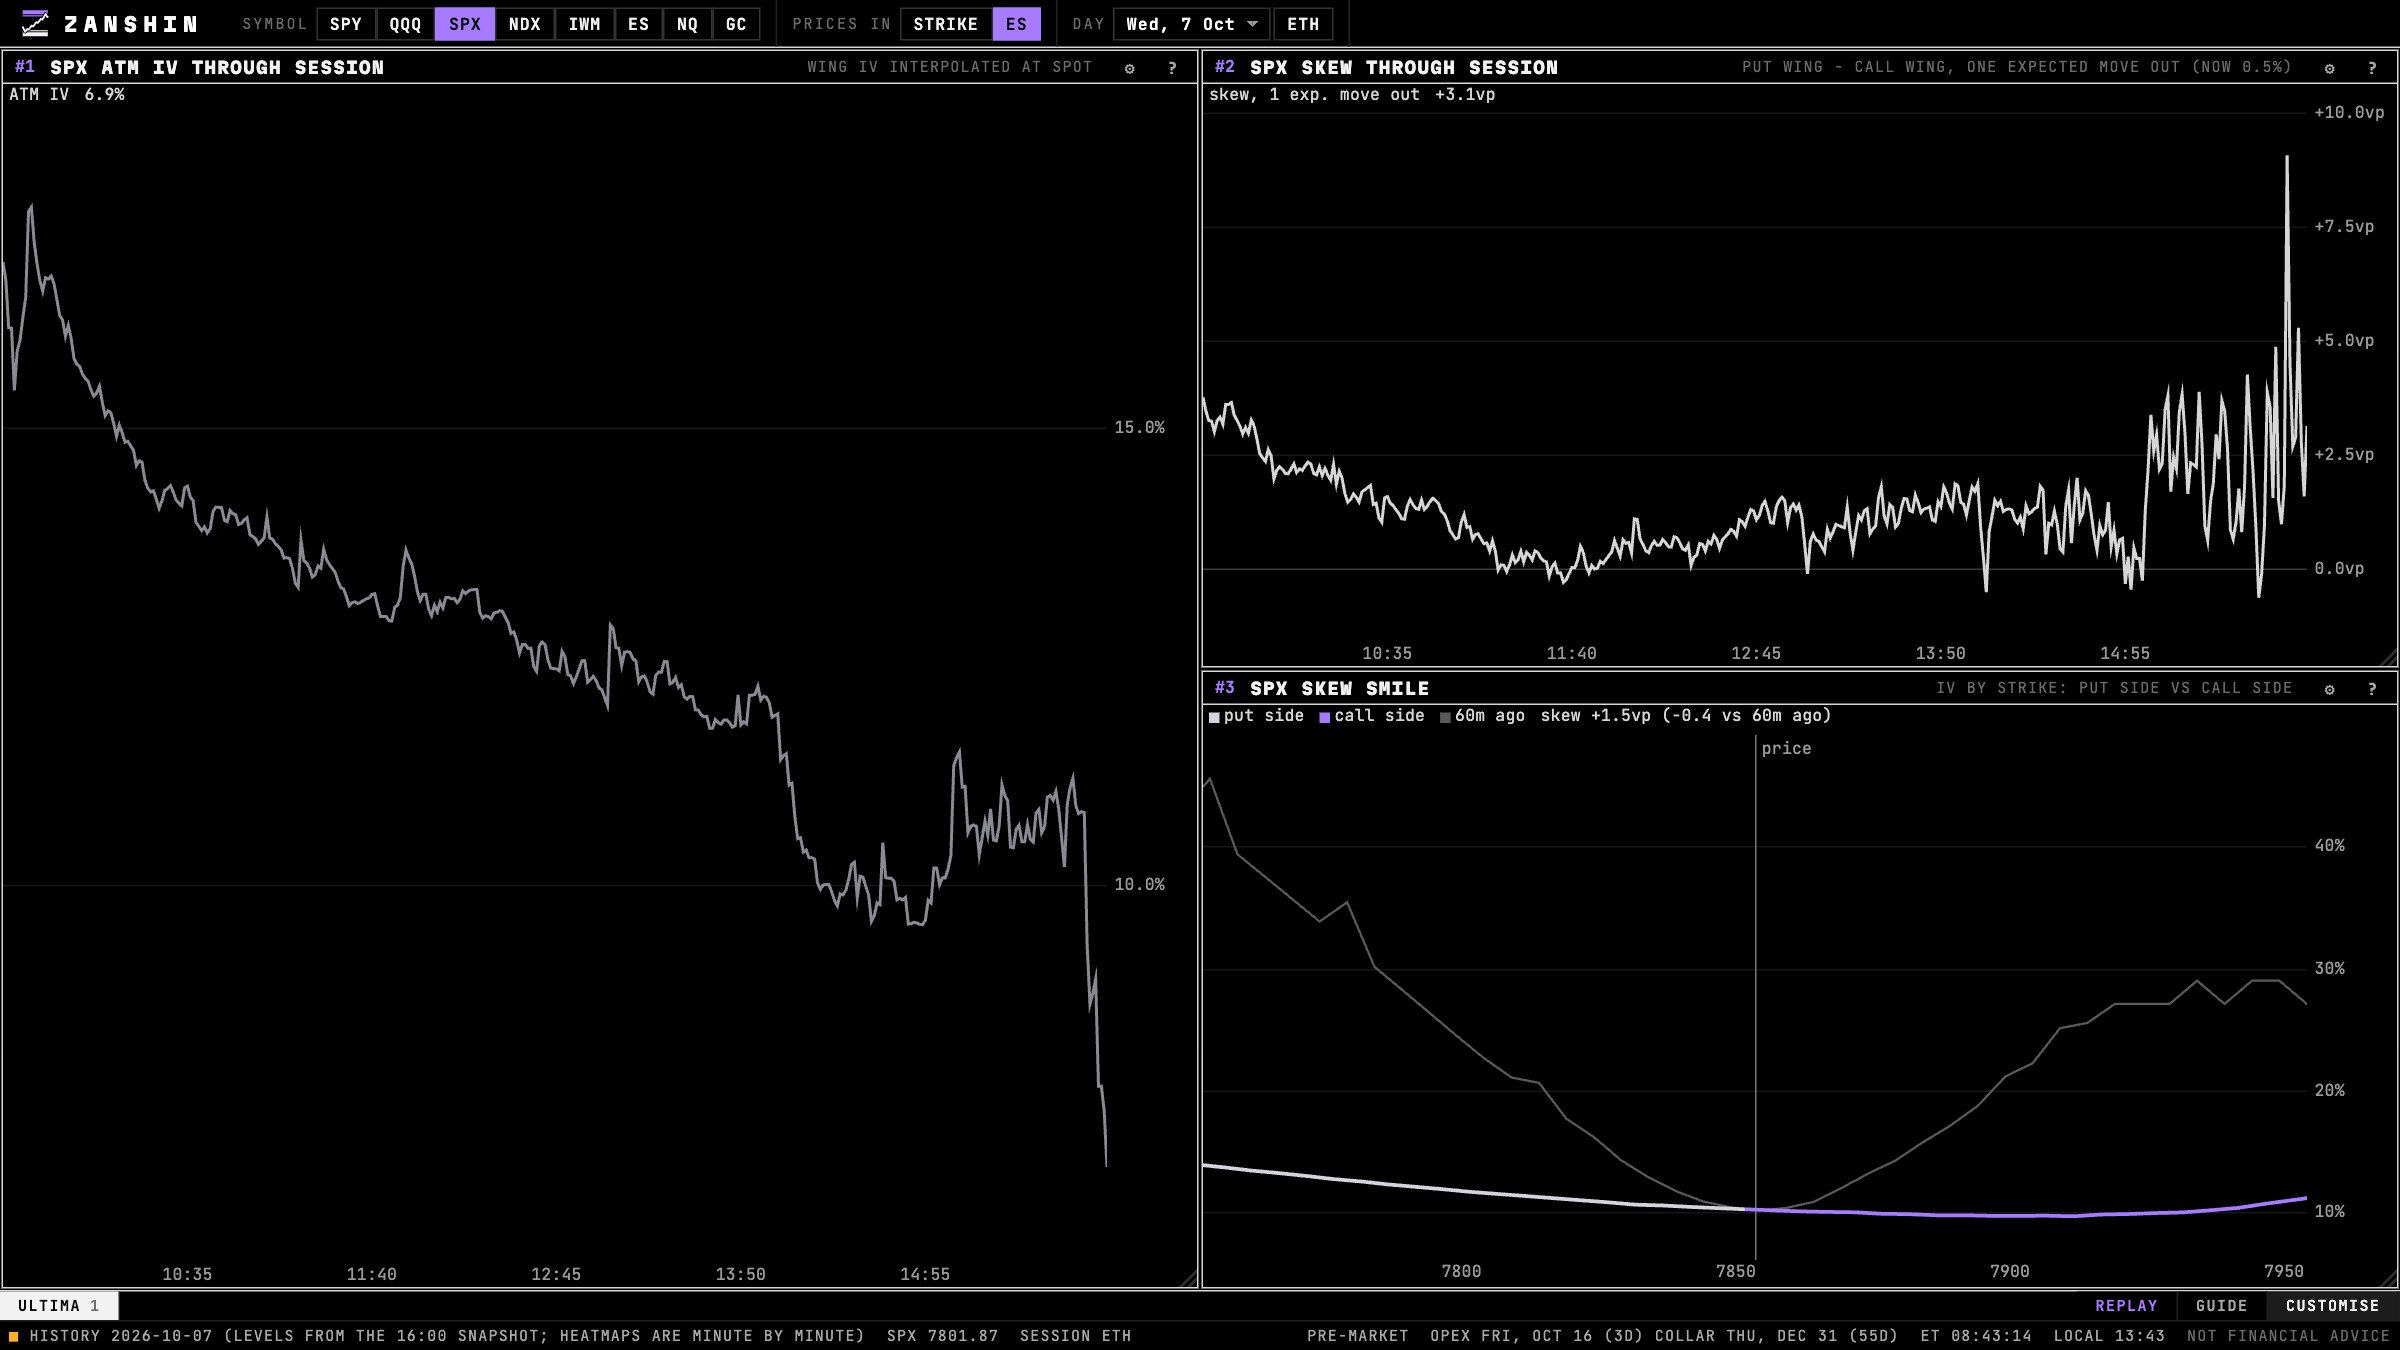This screenshot has height=1350, width=2400.
Task: Grab resize handle of Skew Smile panel
Action: pos(2389,1279)
